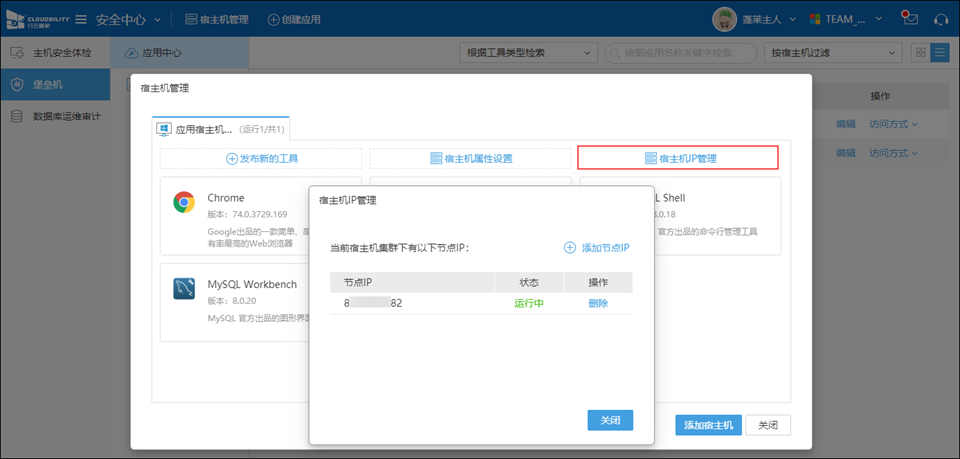
Task: Open the mail notification icon
Action: click(x=909, y=18)
